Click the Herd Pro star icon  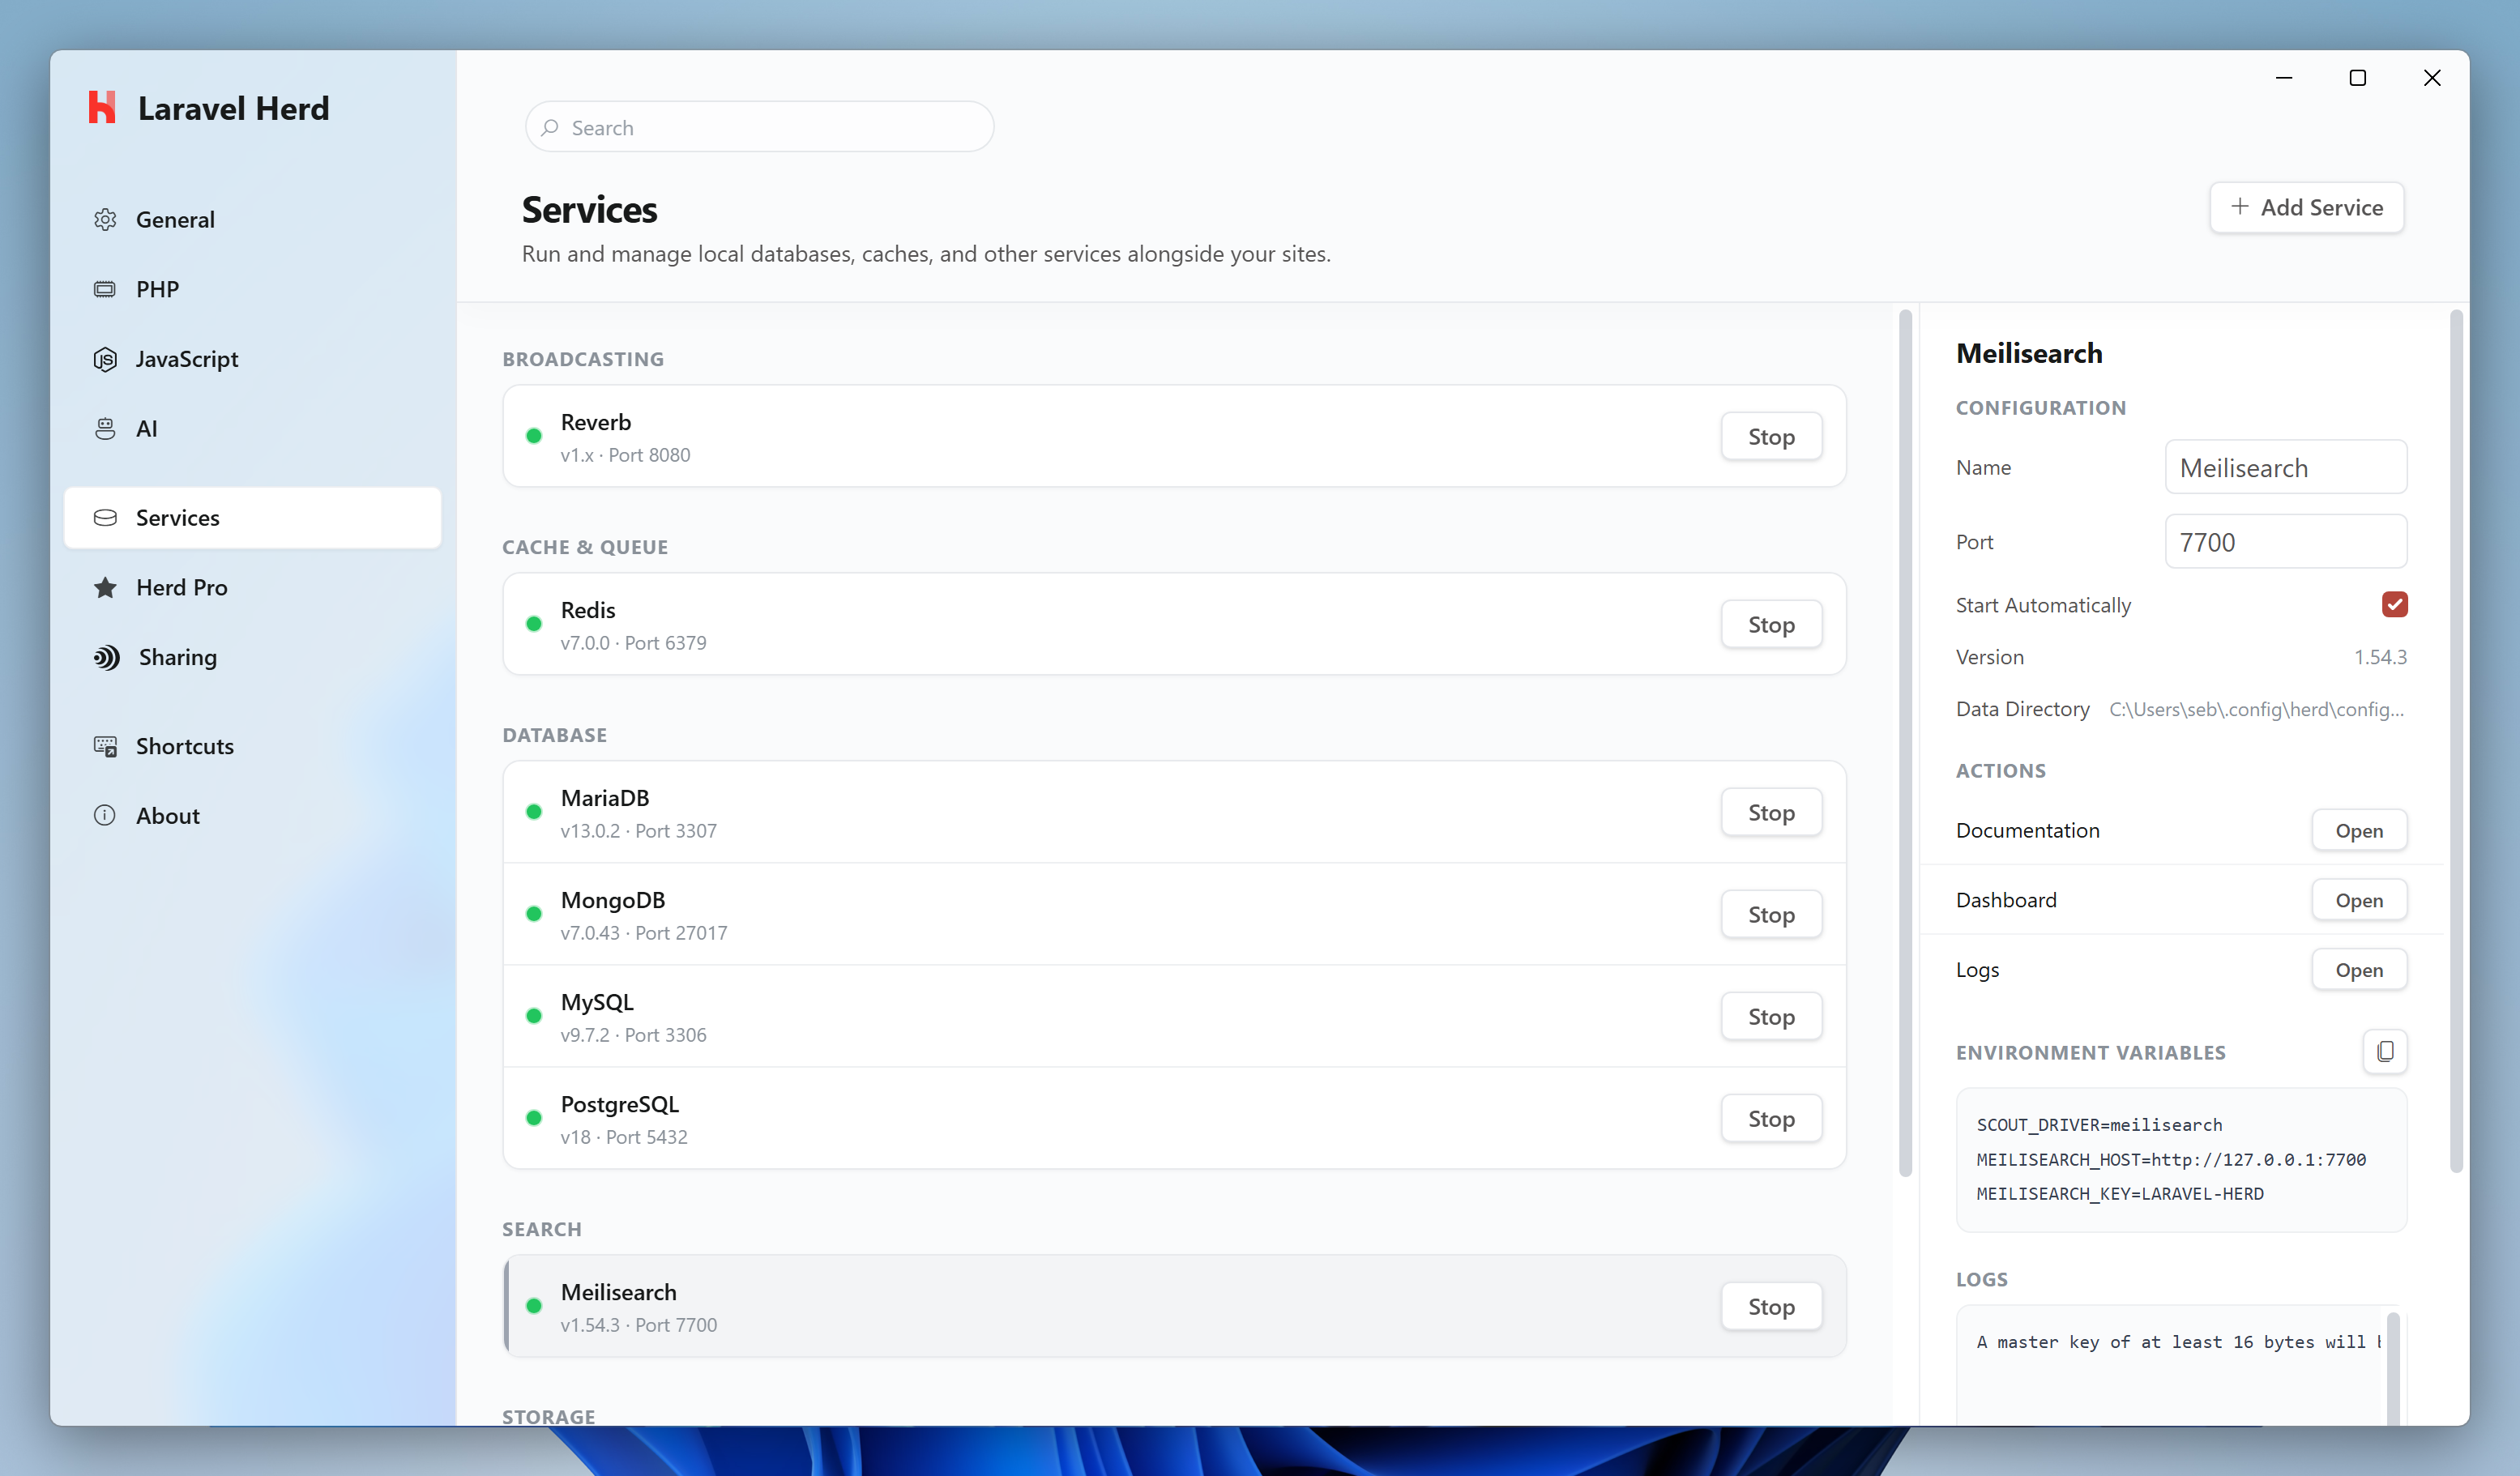pos(105,587)
